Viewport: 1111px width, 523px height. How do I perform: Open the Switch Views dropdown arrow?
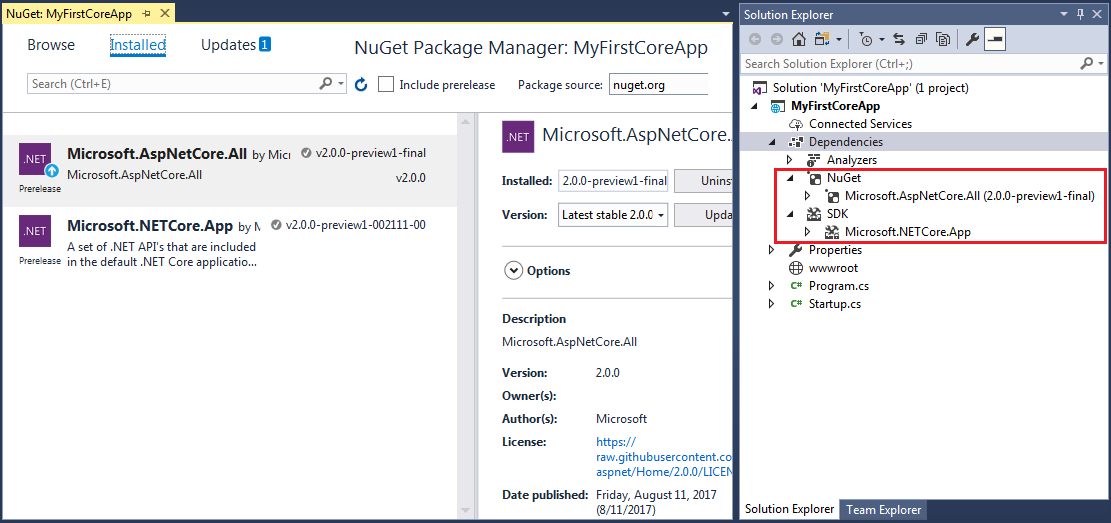pos(840,40)
